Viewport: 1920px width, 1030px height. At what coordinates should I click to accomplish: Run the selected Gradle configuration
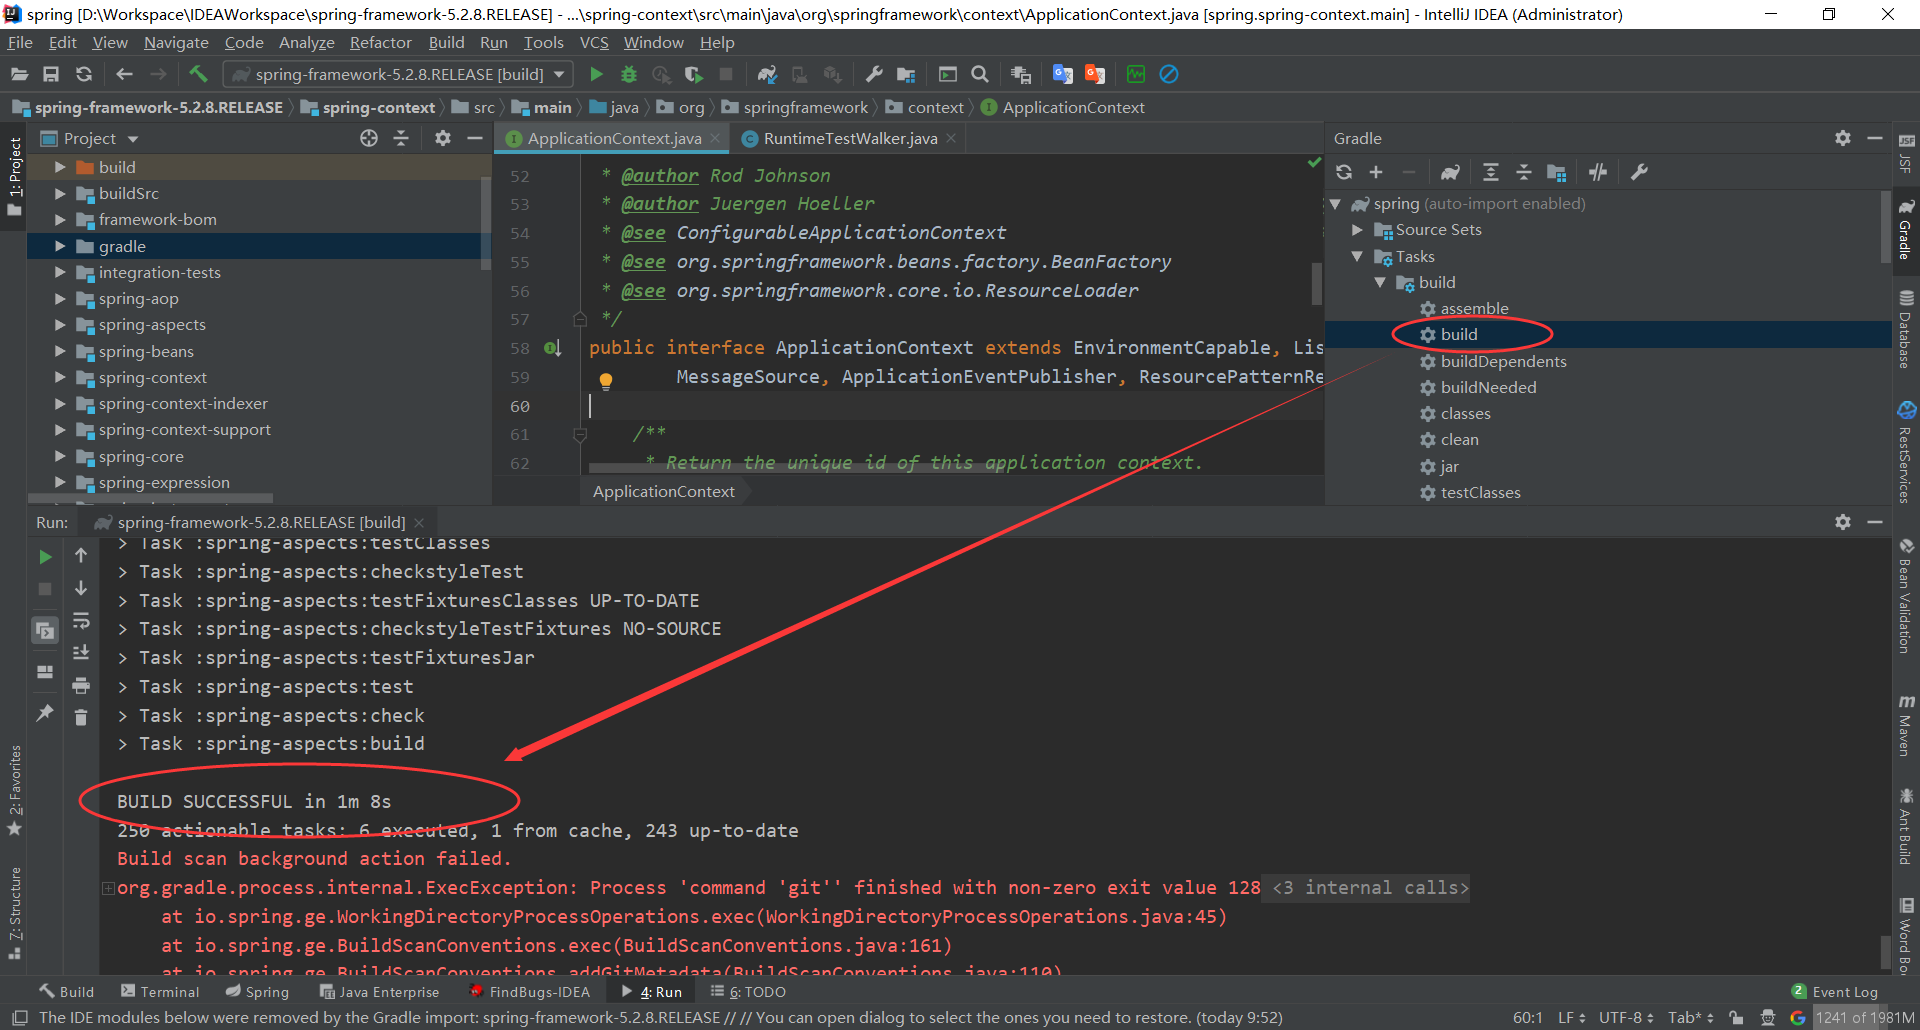coord(596,74)
